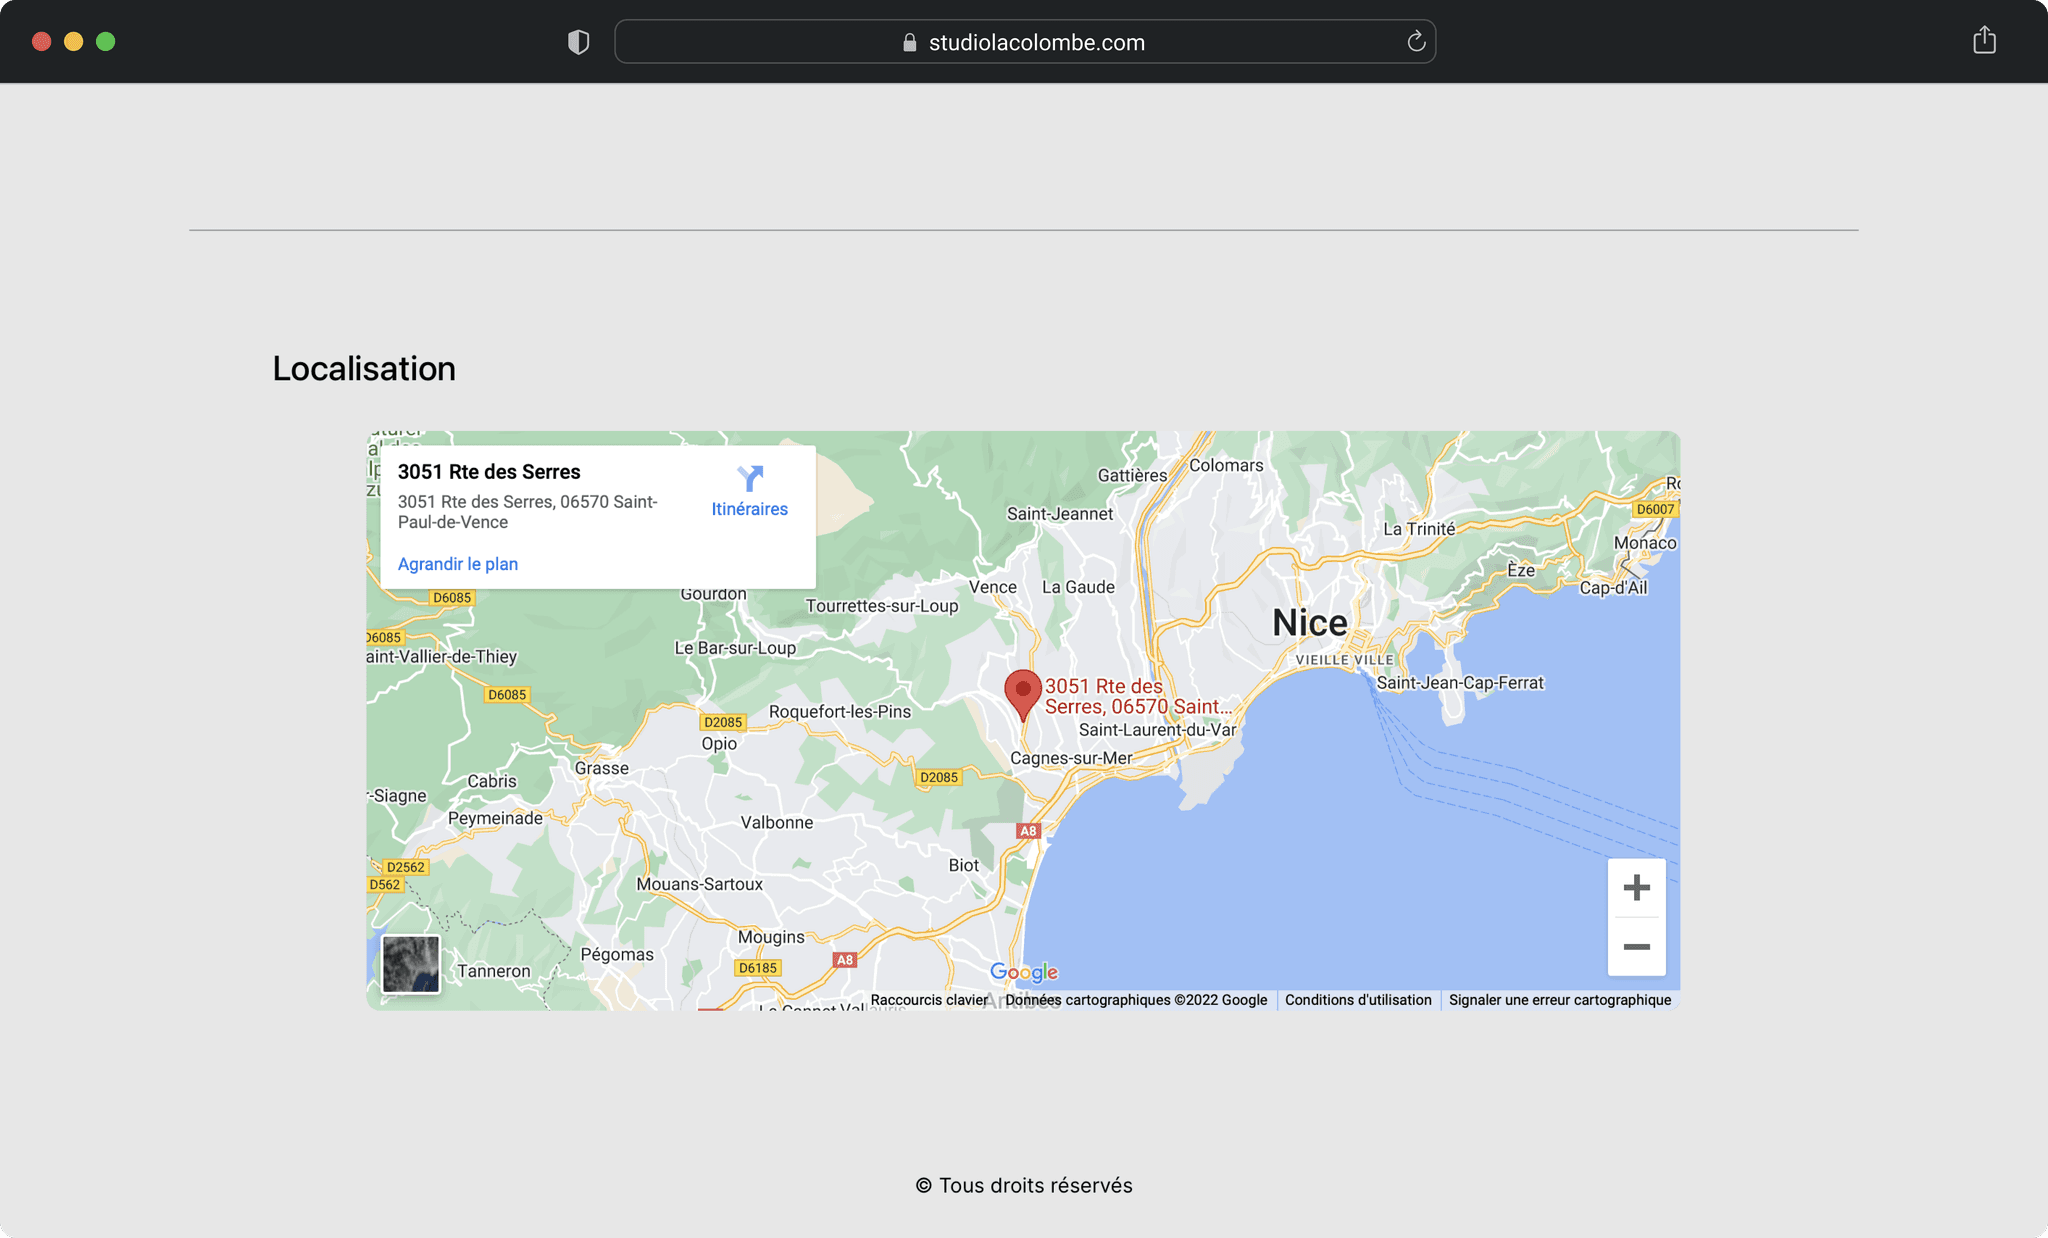This screenshot has width=2048, height=1238.
Task: Click the Vence town label
Action: coord(993,587)
